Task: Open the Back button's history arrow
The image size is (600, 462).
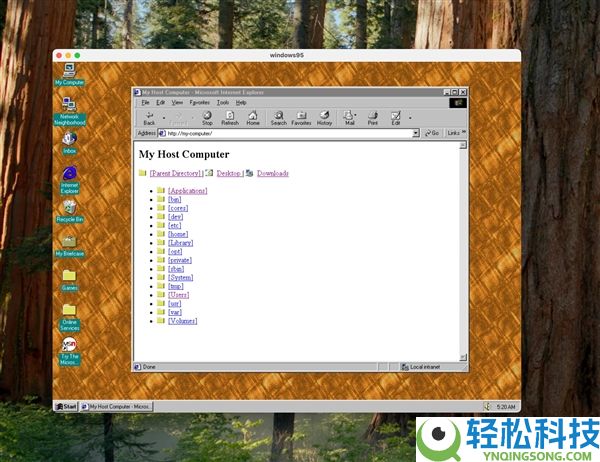Action: [164, 118]
